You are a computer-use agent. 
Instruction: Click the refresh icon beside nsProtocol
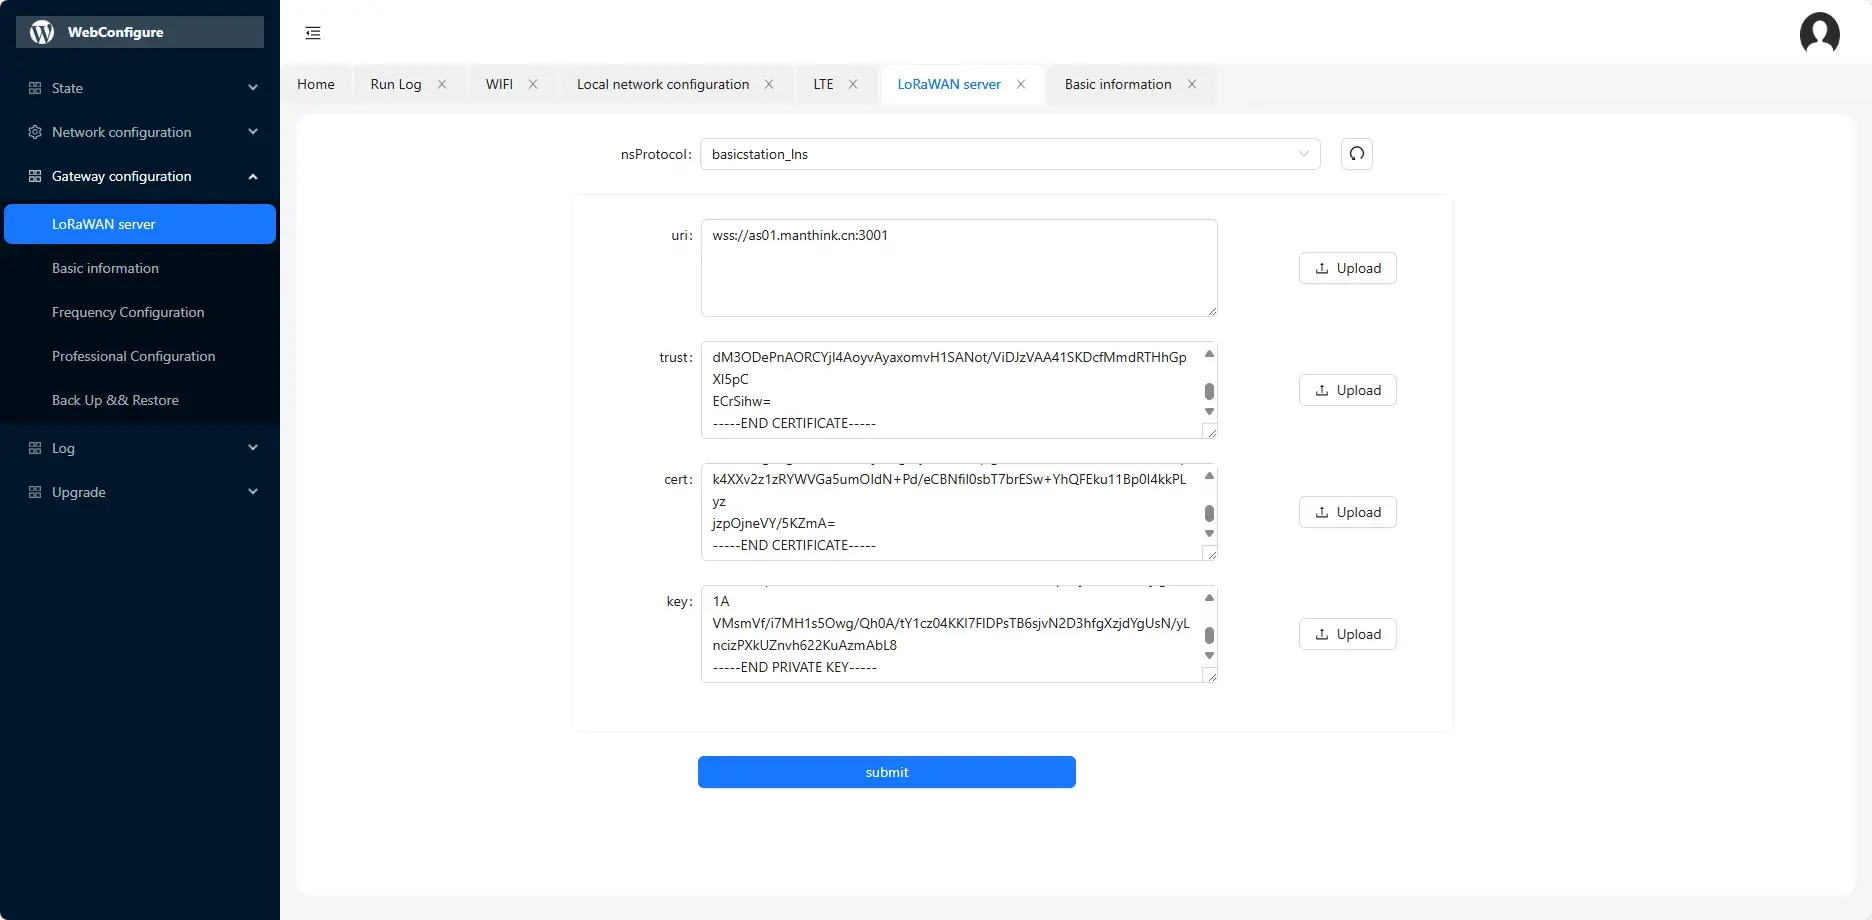(x=1356, y=154)
